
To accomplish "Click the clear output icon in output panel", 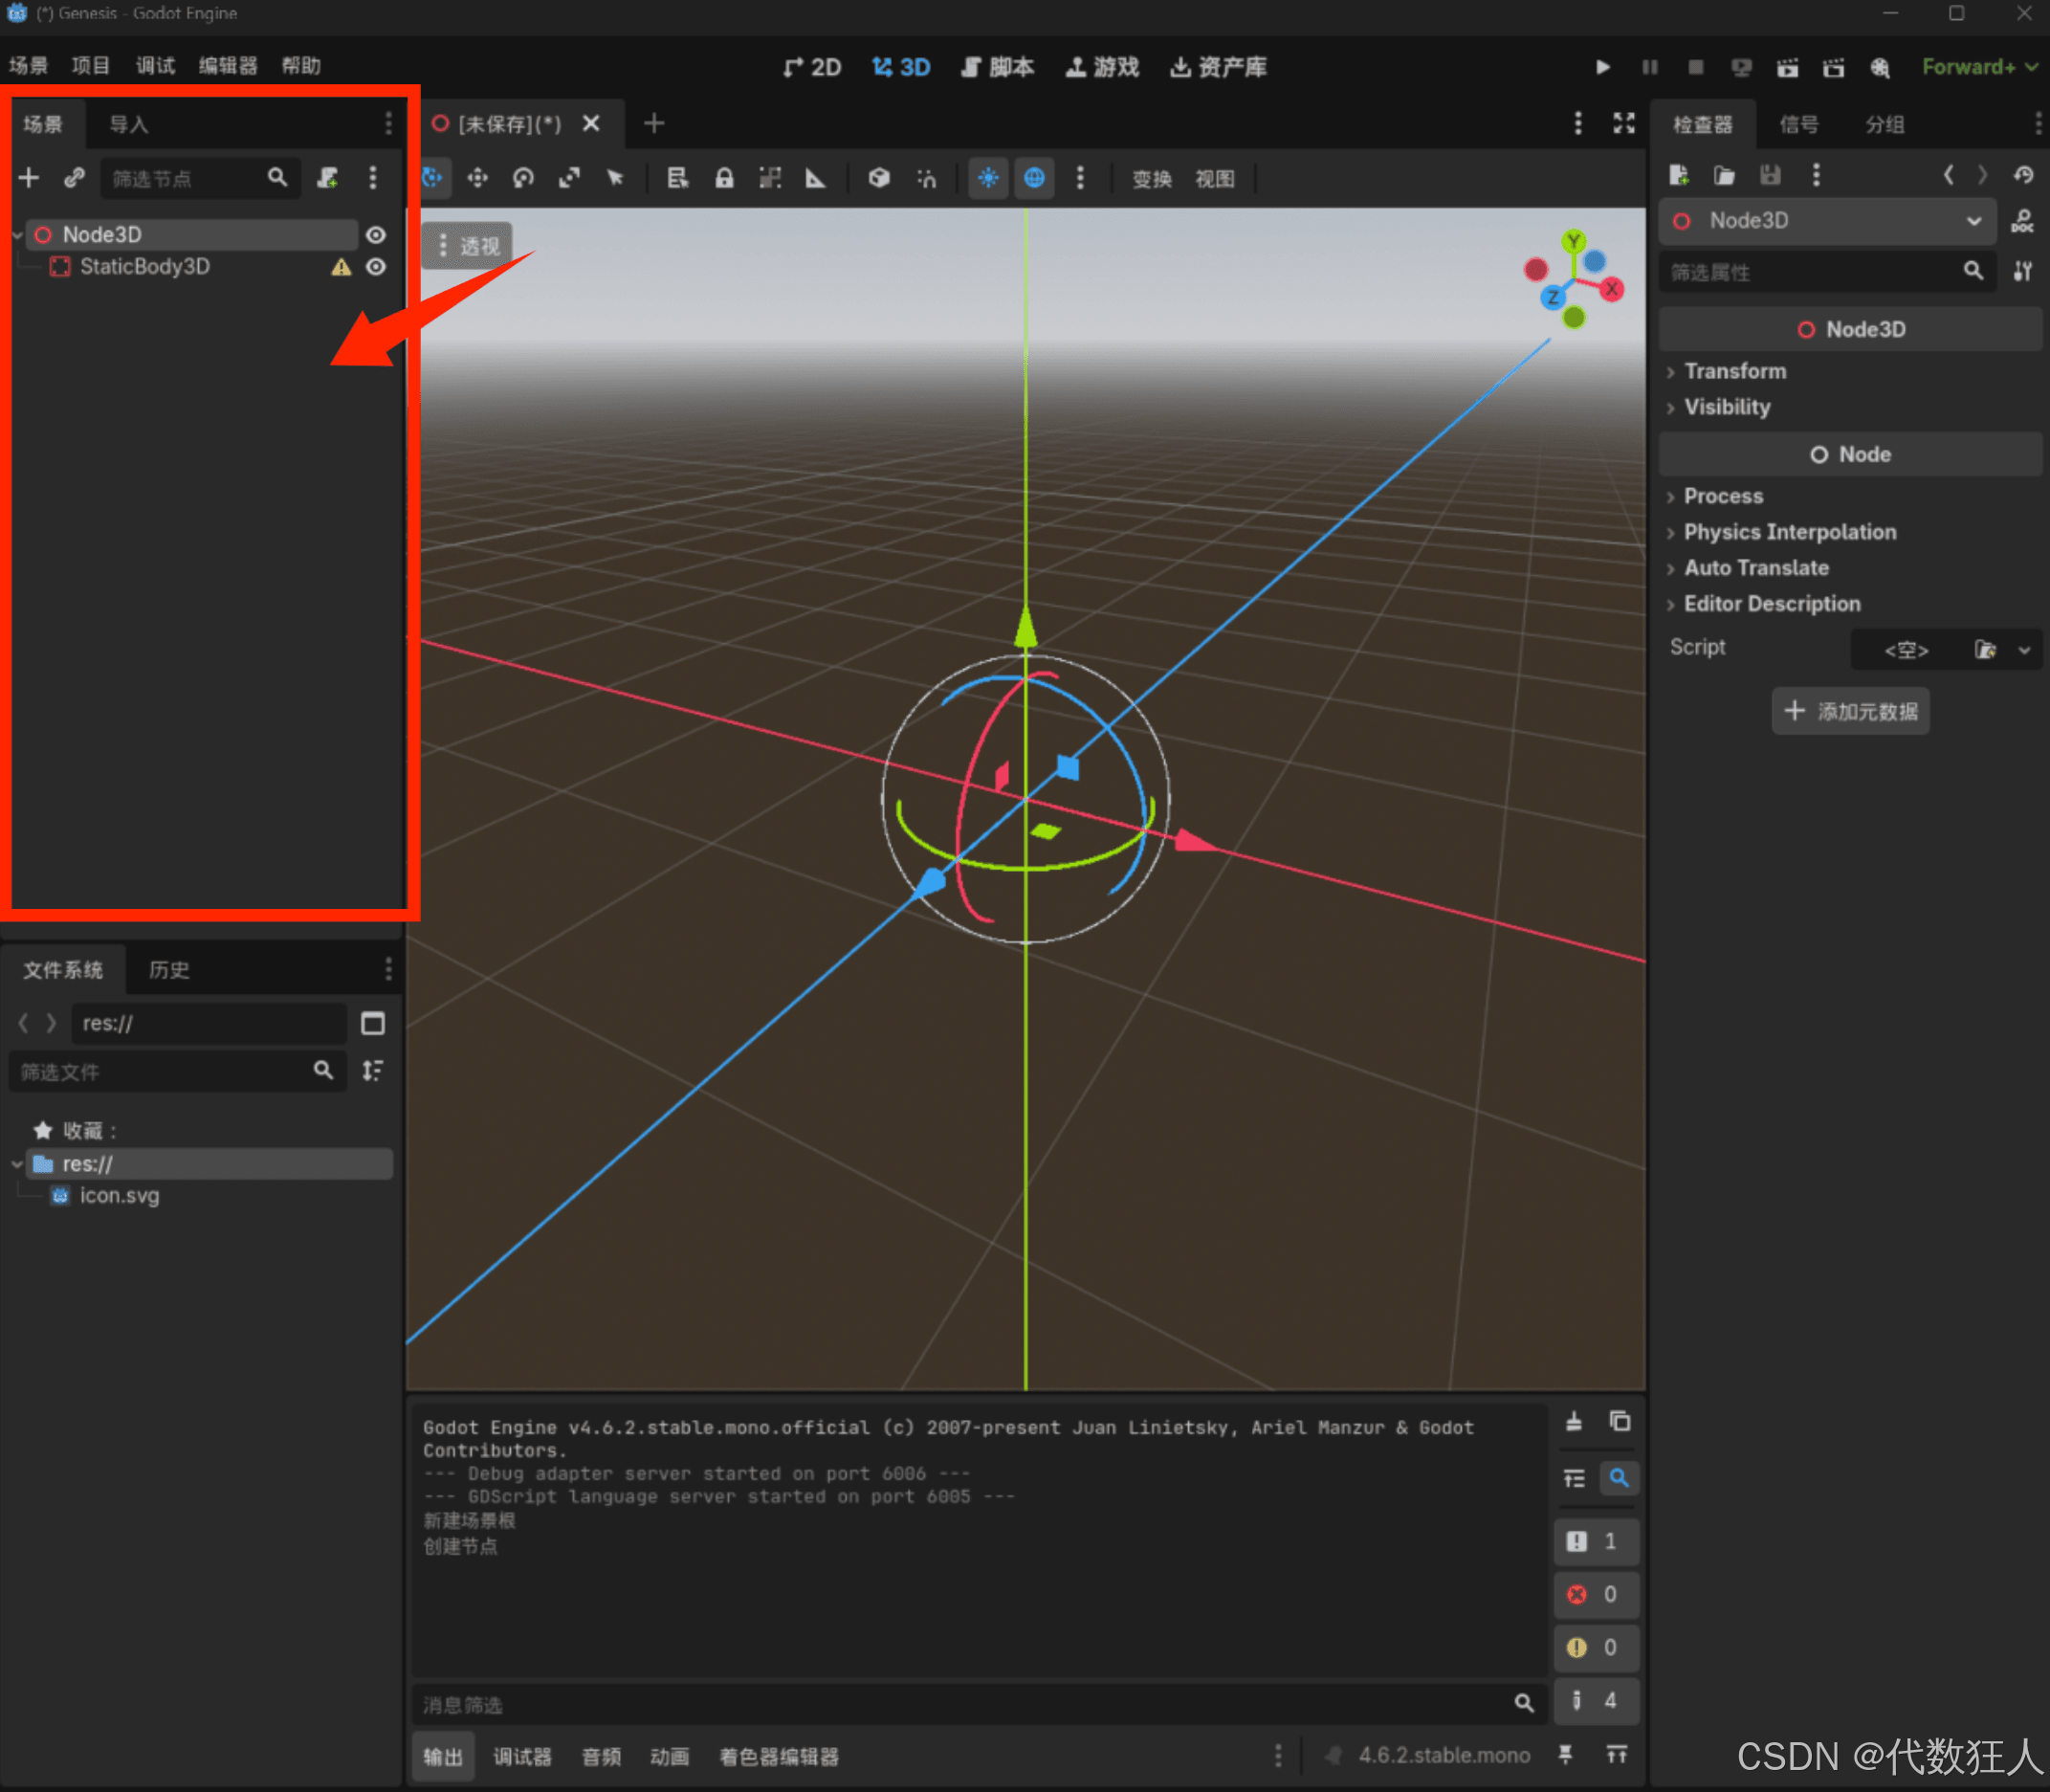I will (x=1574, y=1421).
